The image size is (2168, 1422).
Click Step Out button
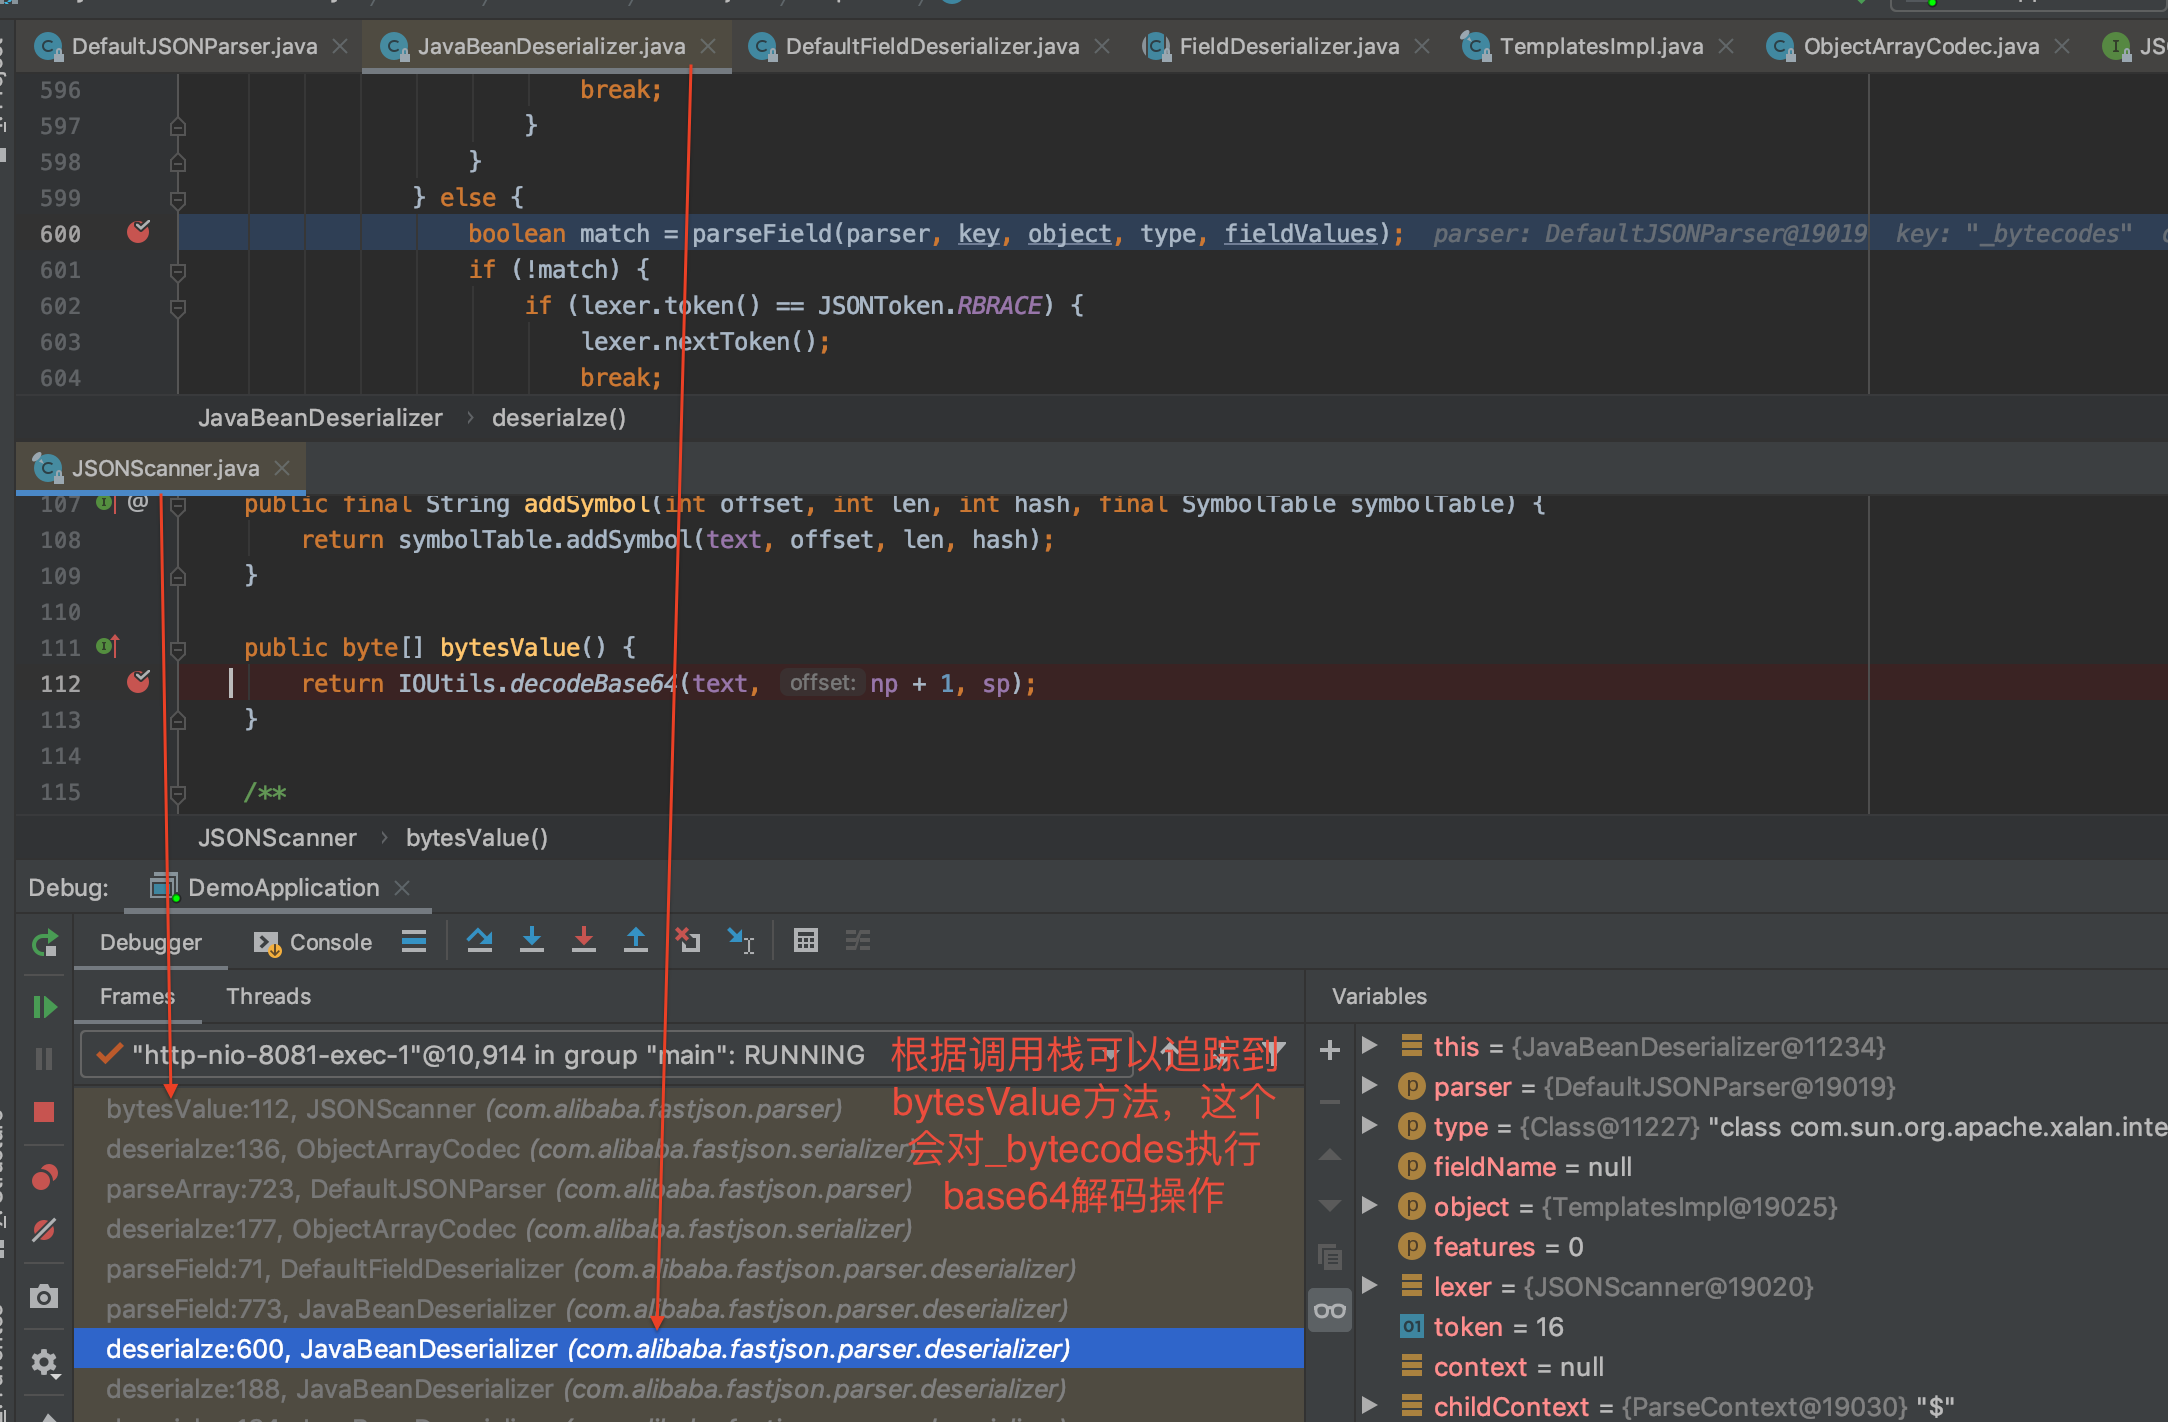636,941
